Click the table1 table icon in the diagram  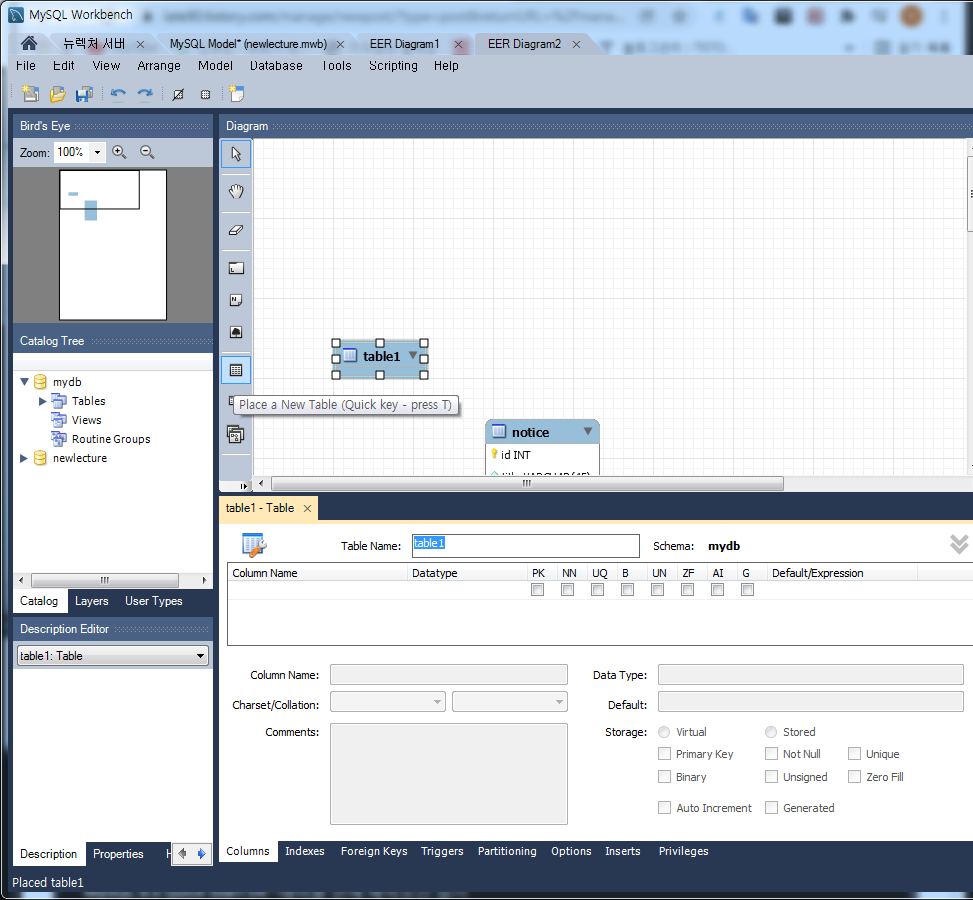coord(350,356)
